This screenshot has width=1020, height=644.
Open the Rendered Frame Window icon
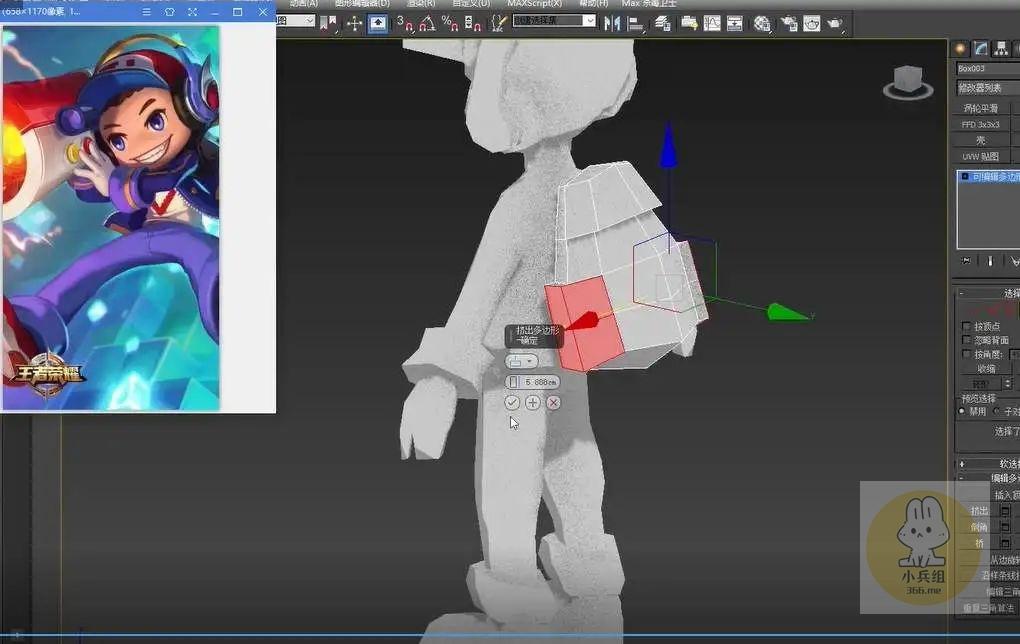(x=811, y=24)
